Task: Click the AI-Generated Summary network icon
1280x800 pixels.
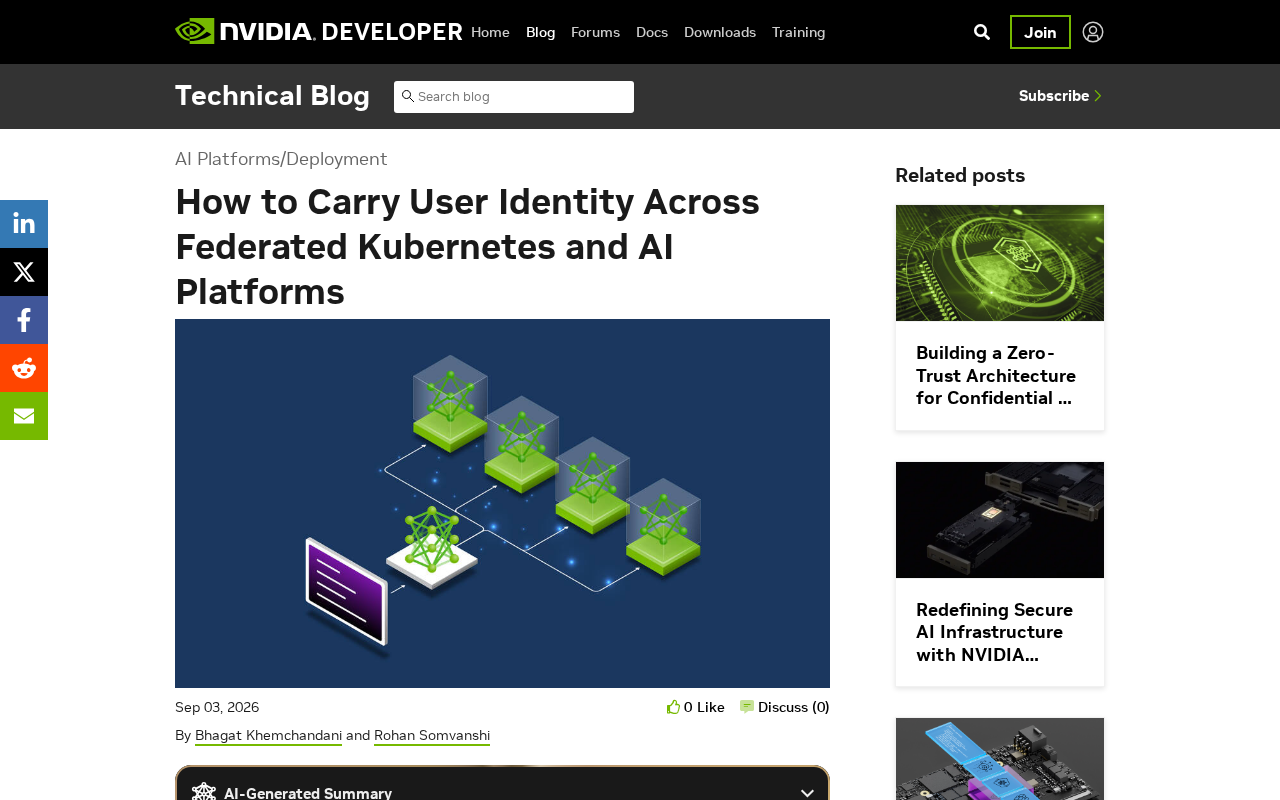Action: click(204, 793)
